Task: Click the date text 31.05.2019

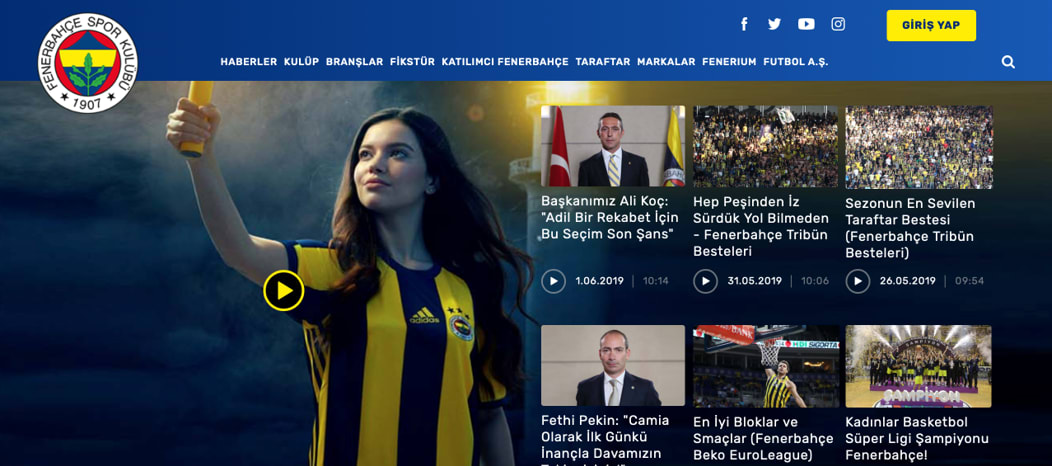Action: point(754,281)
